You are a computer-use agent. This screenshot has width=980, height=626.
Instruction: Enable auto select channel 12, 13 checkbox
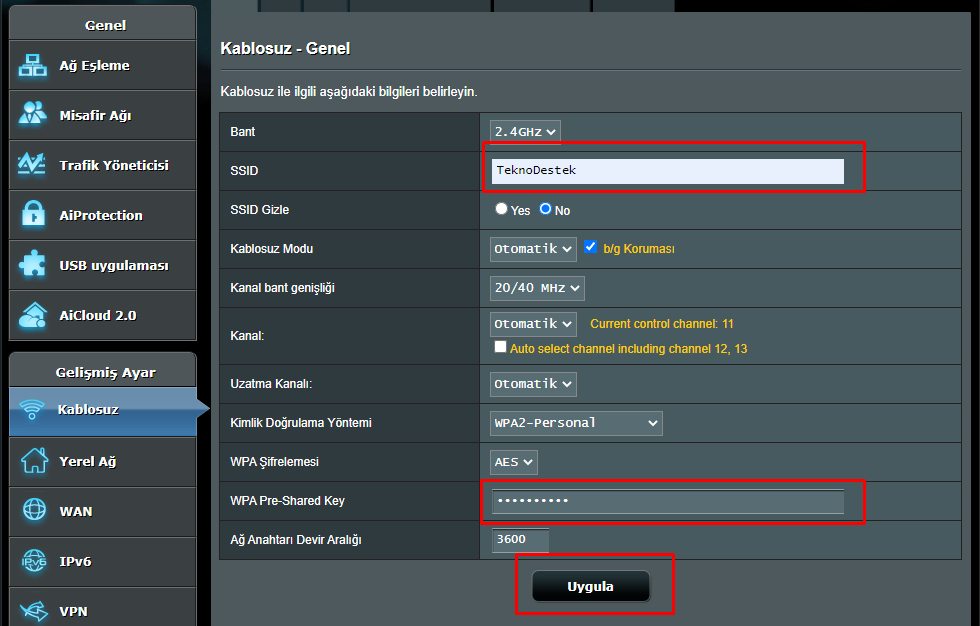pos(500,348)
